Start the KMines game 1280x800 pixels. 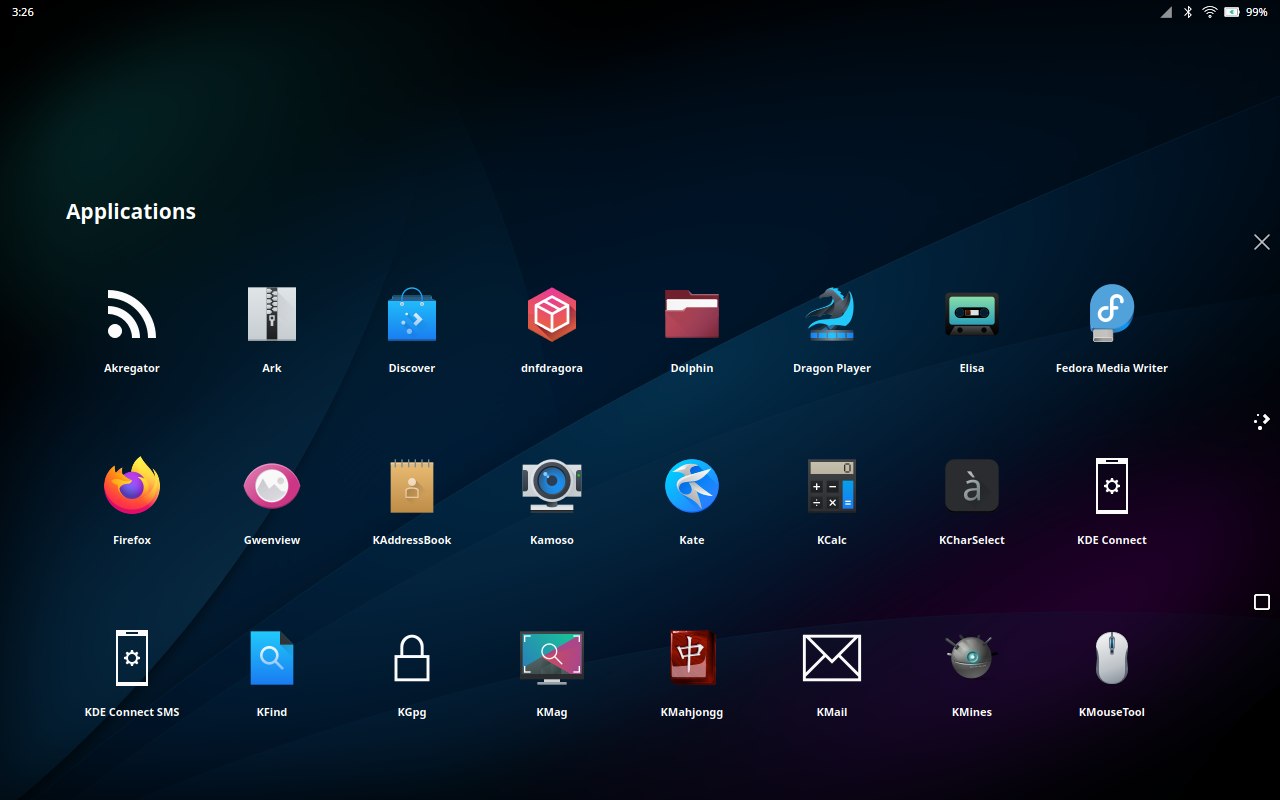point(972,658)
